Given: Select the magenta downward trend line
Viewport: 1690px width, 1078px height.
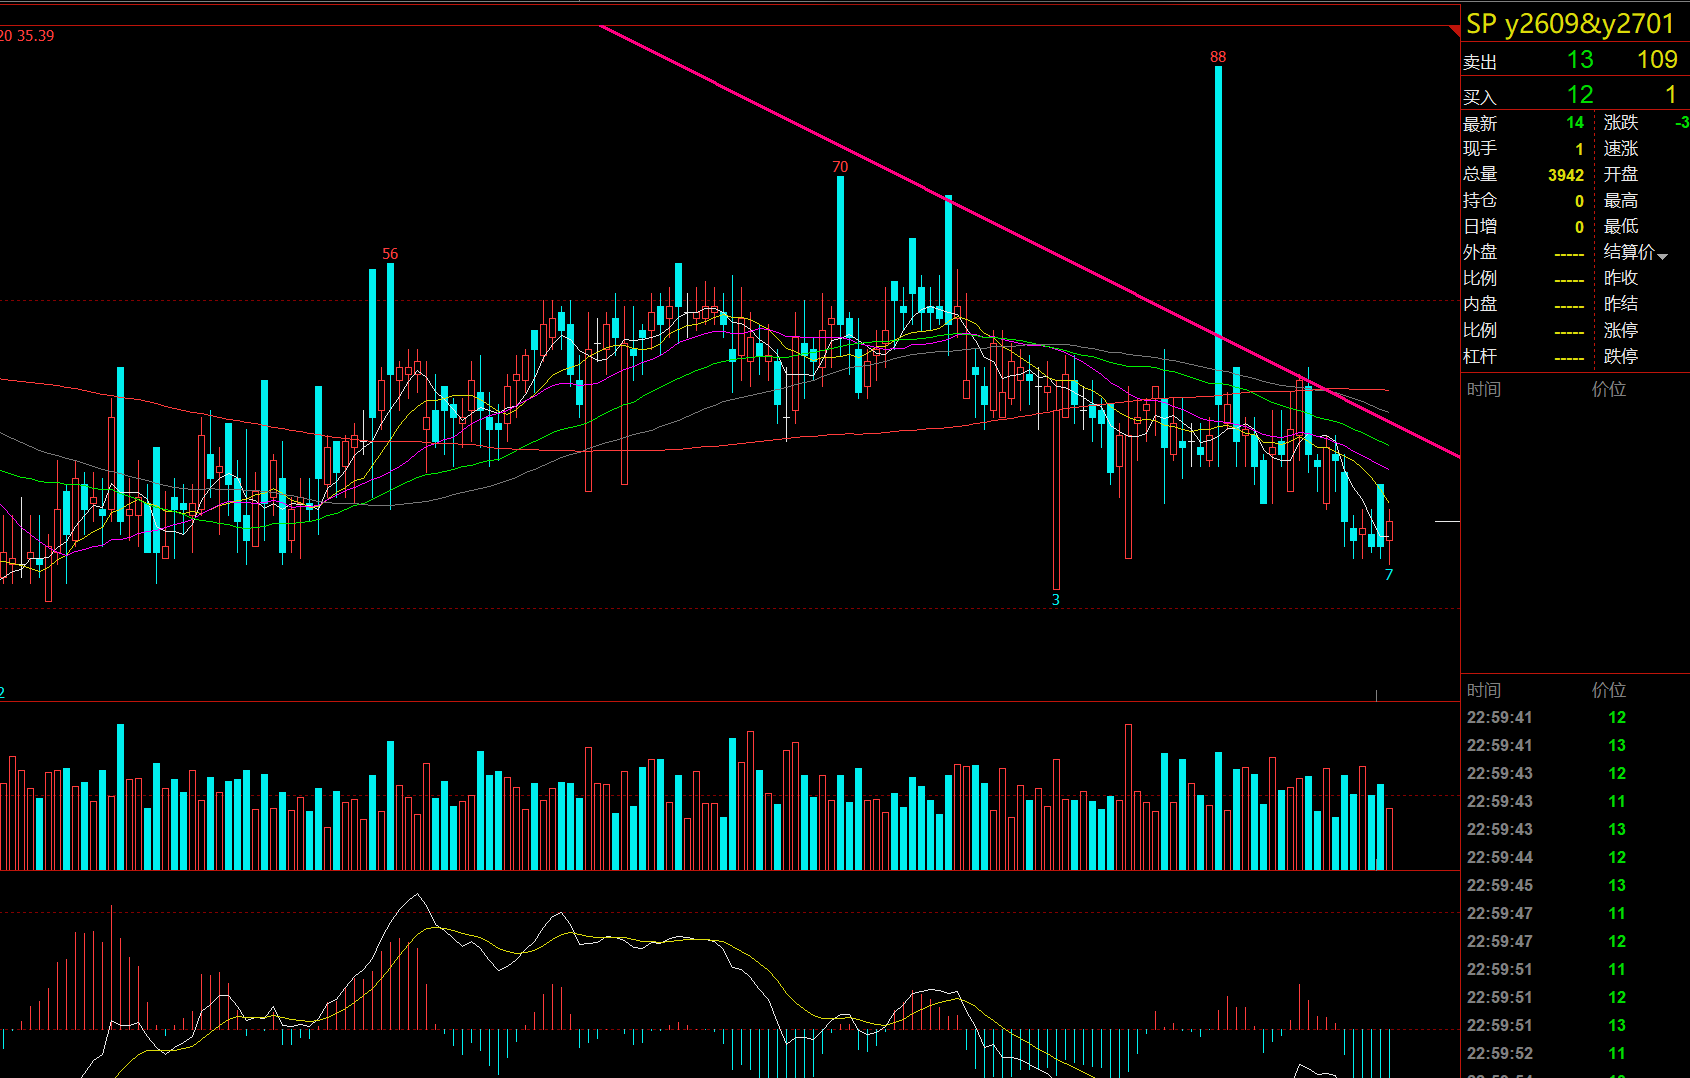Looking at the screenshot, I should pyautogui.click(x=1029, y=241).
